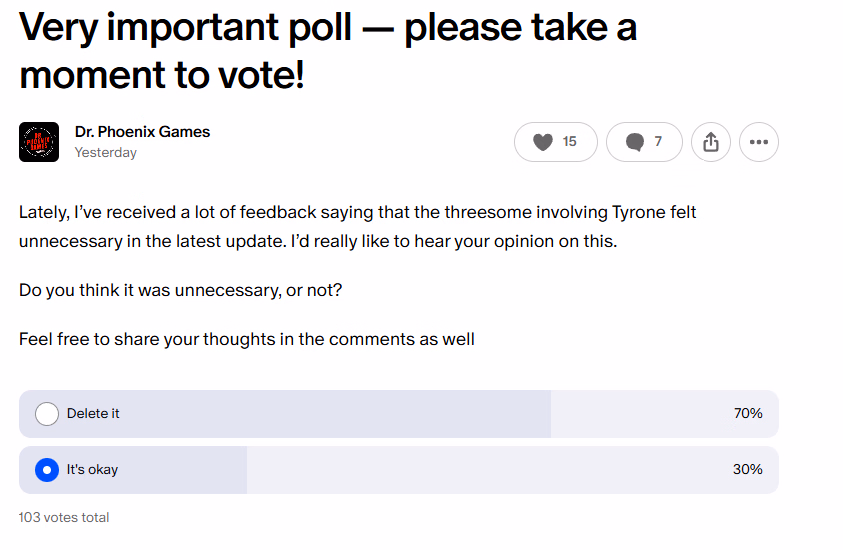Click the 30% result on the poll
This screenshot has width=843, height=550.
coord(748,470)
